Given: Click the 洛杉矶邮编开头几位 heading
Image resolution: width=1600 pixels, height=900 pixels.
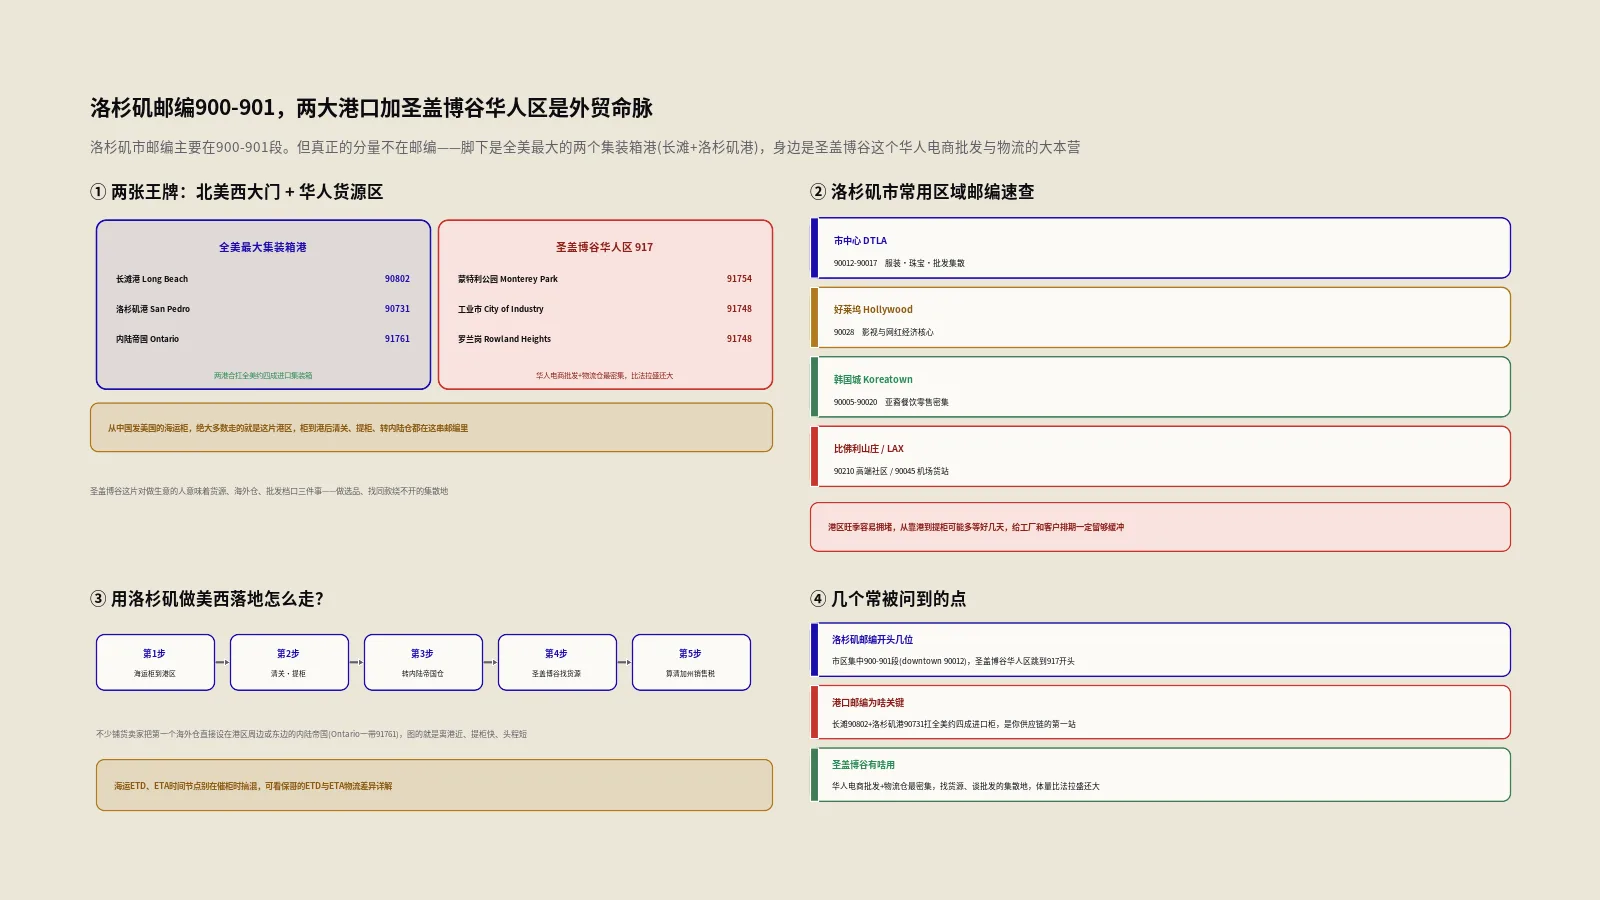Looking at the screenshot, I should click(872, 640).
